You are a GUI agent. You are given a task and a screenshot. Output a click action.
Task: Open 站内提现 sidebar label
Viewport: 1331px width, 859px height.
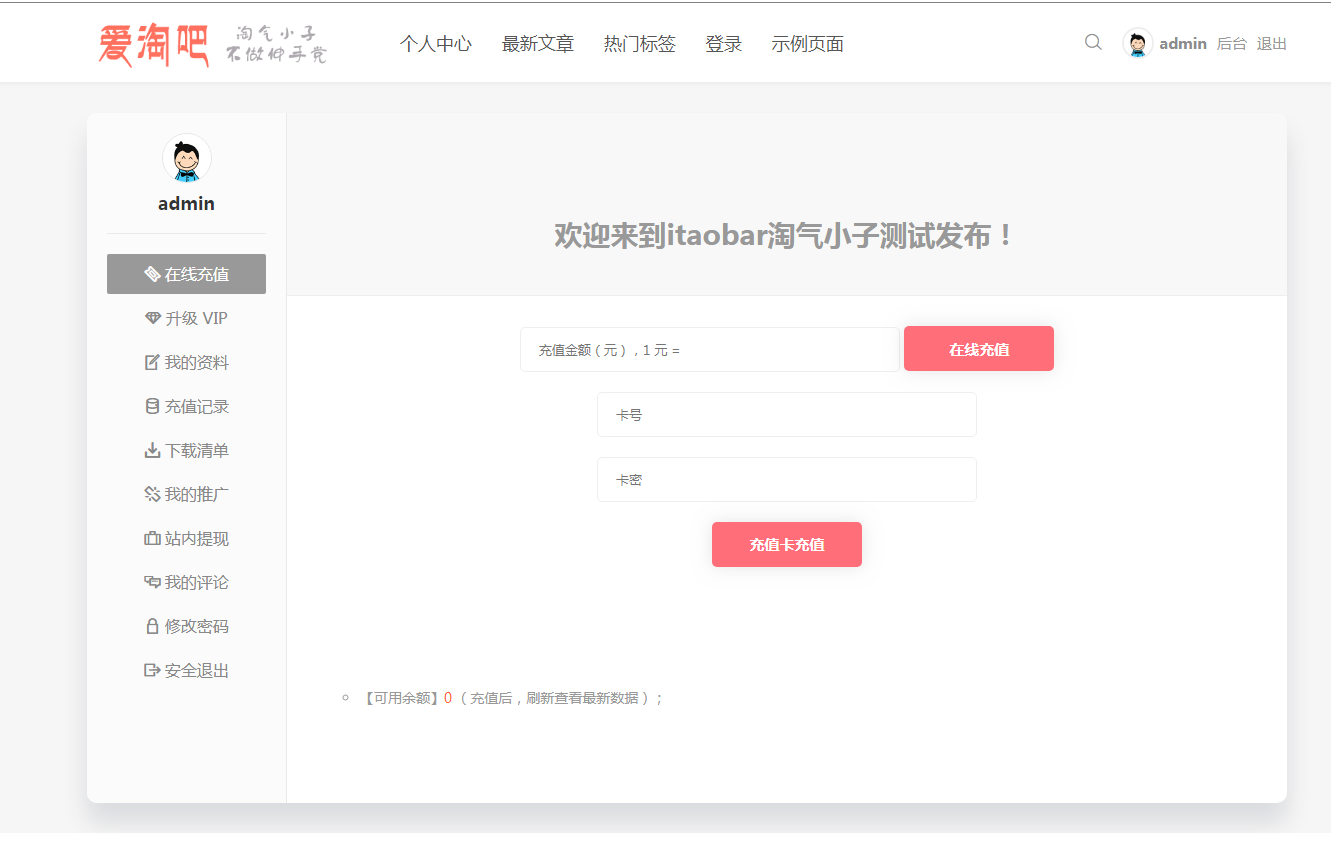coord(197,538)
